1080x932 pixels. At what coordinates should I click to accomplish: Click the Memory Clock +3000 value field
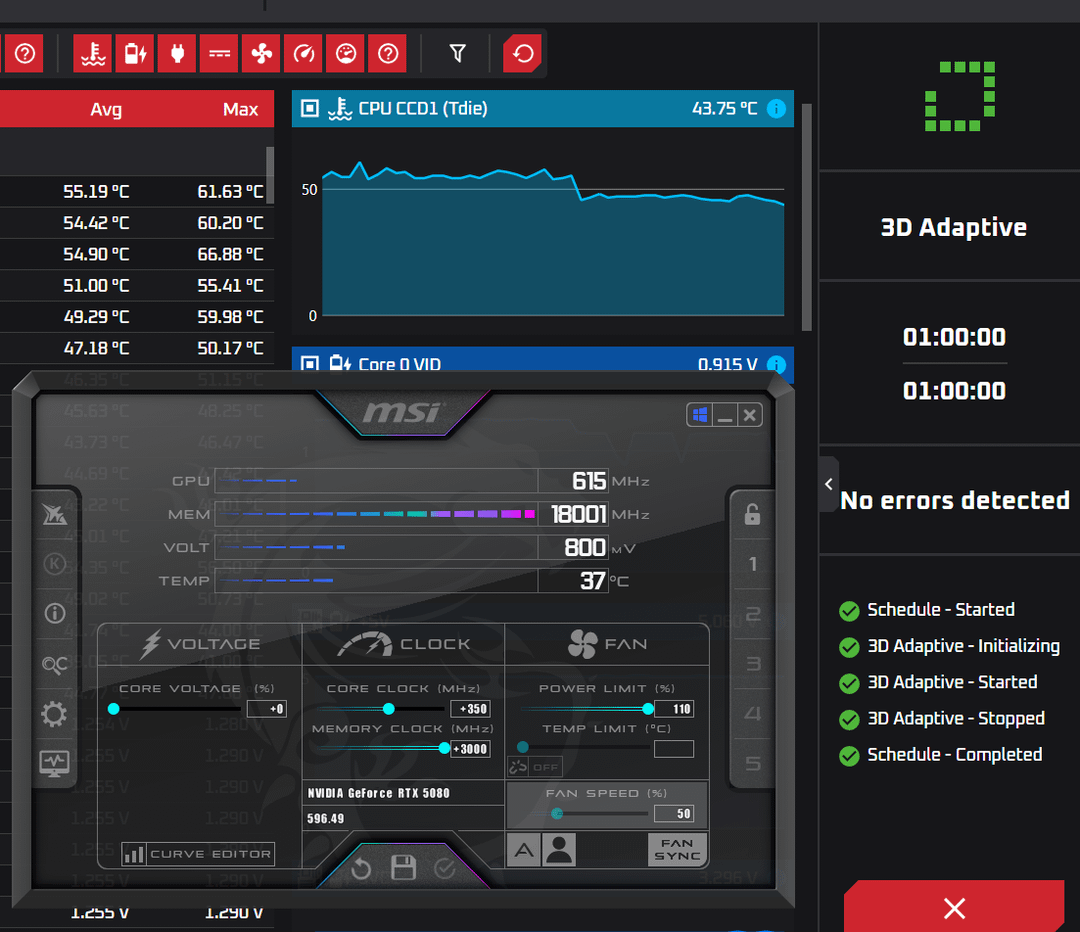(x=470, y=749)
